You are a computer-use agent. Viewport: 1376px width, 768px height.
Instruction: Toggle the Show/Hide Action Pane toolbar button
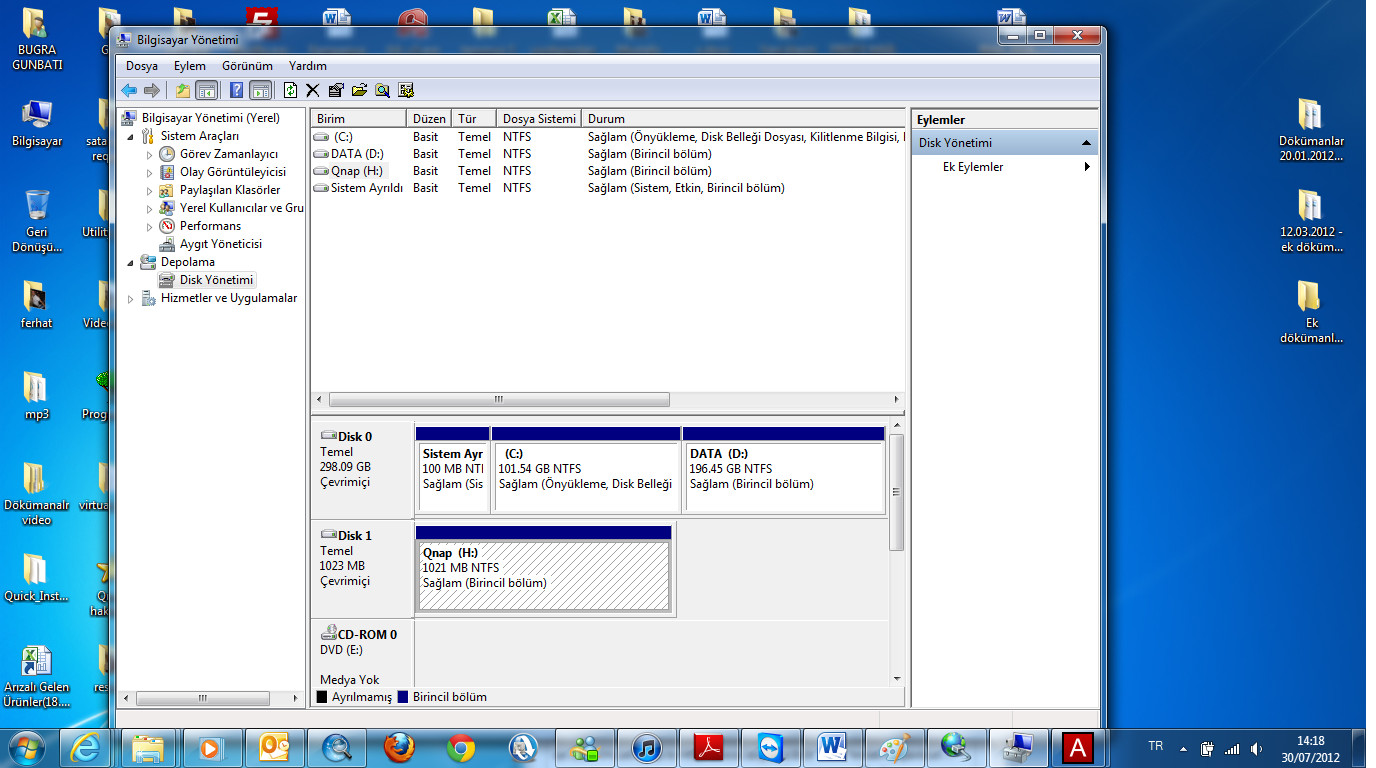click(260, 90)
